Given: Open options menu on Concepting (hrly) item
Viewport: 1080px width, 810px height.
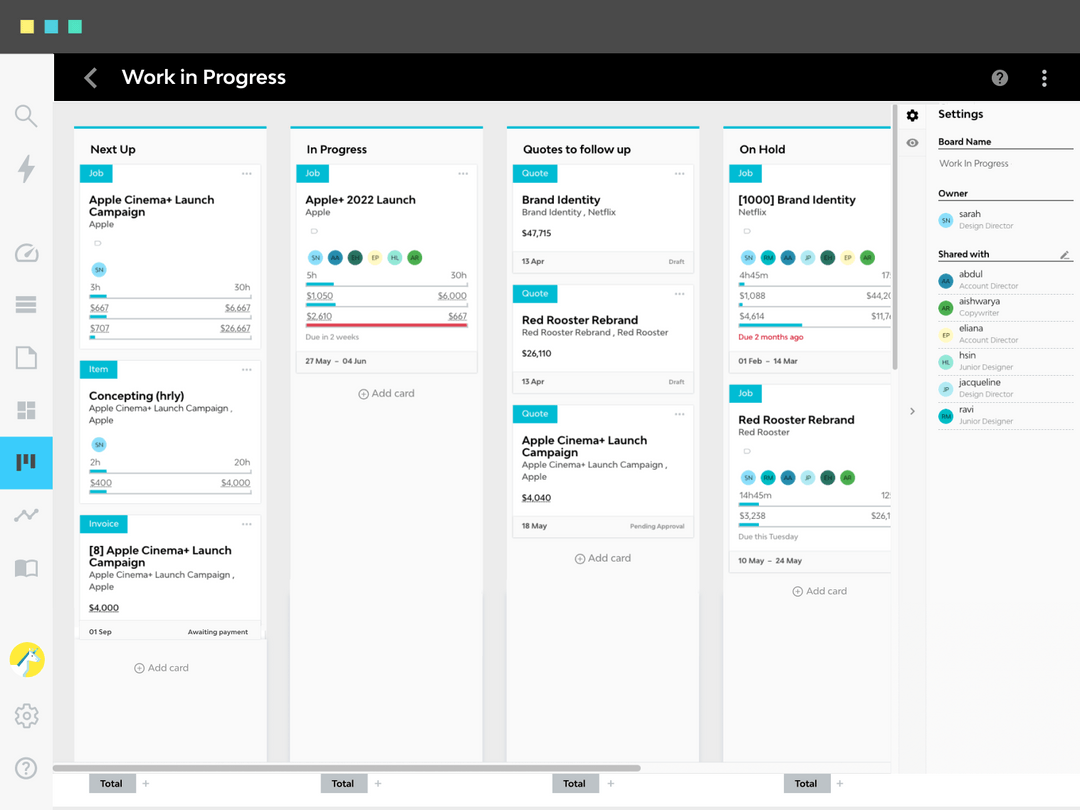Looking at the screenshot, I should click(x=246, y=369).
